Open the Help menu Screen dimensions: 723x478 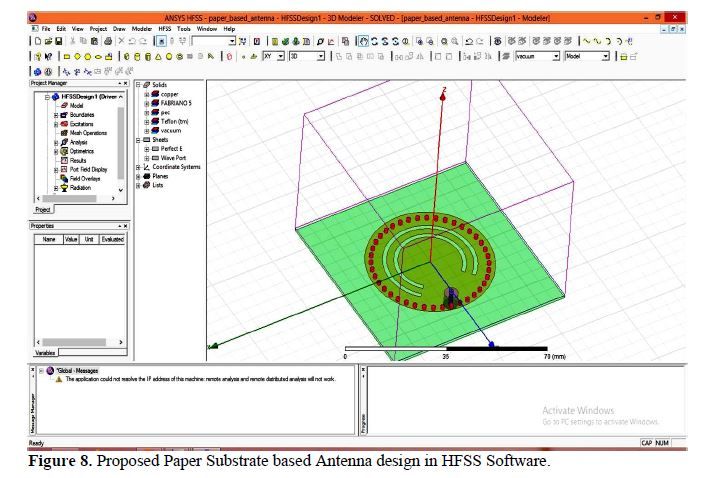(229, 29)
